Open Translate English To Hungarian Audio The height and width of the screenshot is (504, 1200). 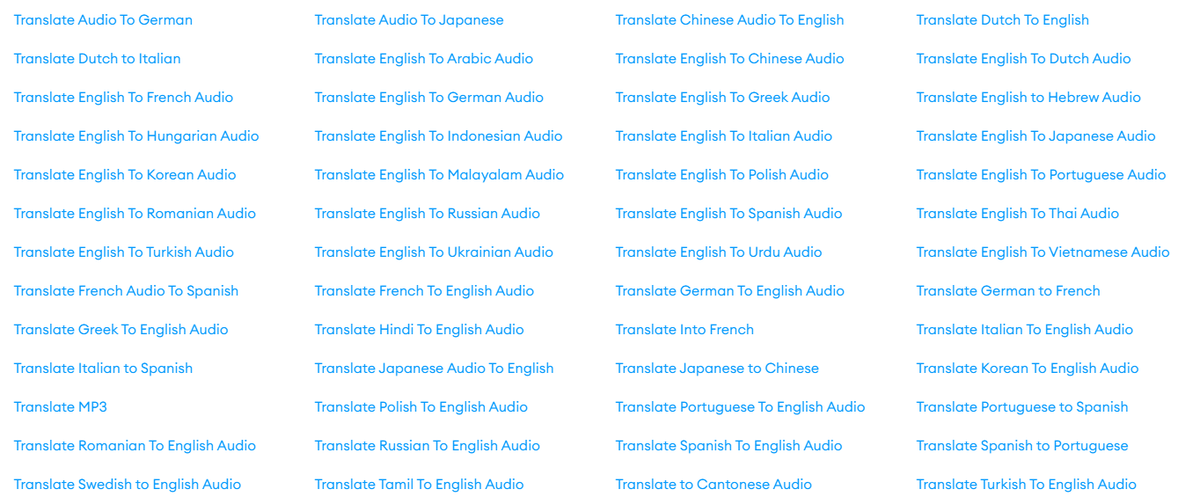click(136, 136)
